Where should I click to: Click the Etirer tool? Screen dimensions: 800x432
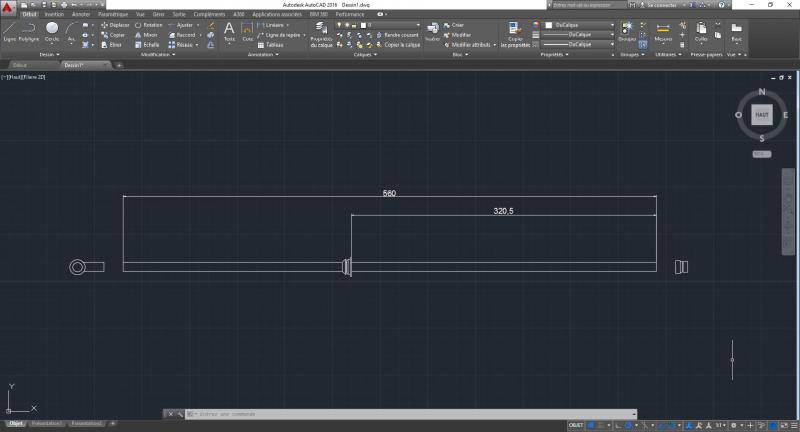point(111,45)
